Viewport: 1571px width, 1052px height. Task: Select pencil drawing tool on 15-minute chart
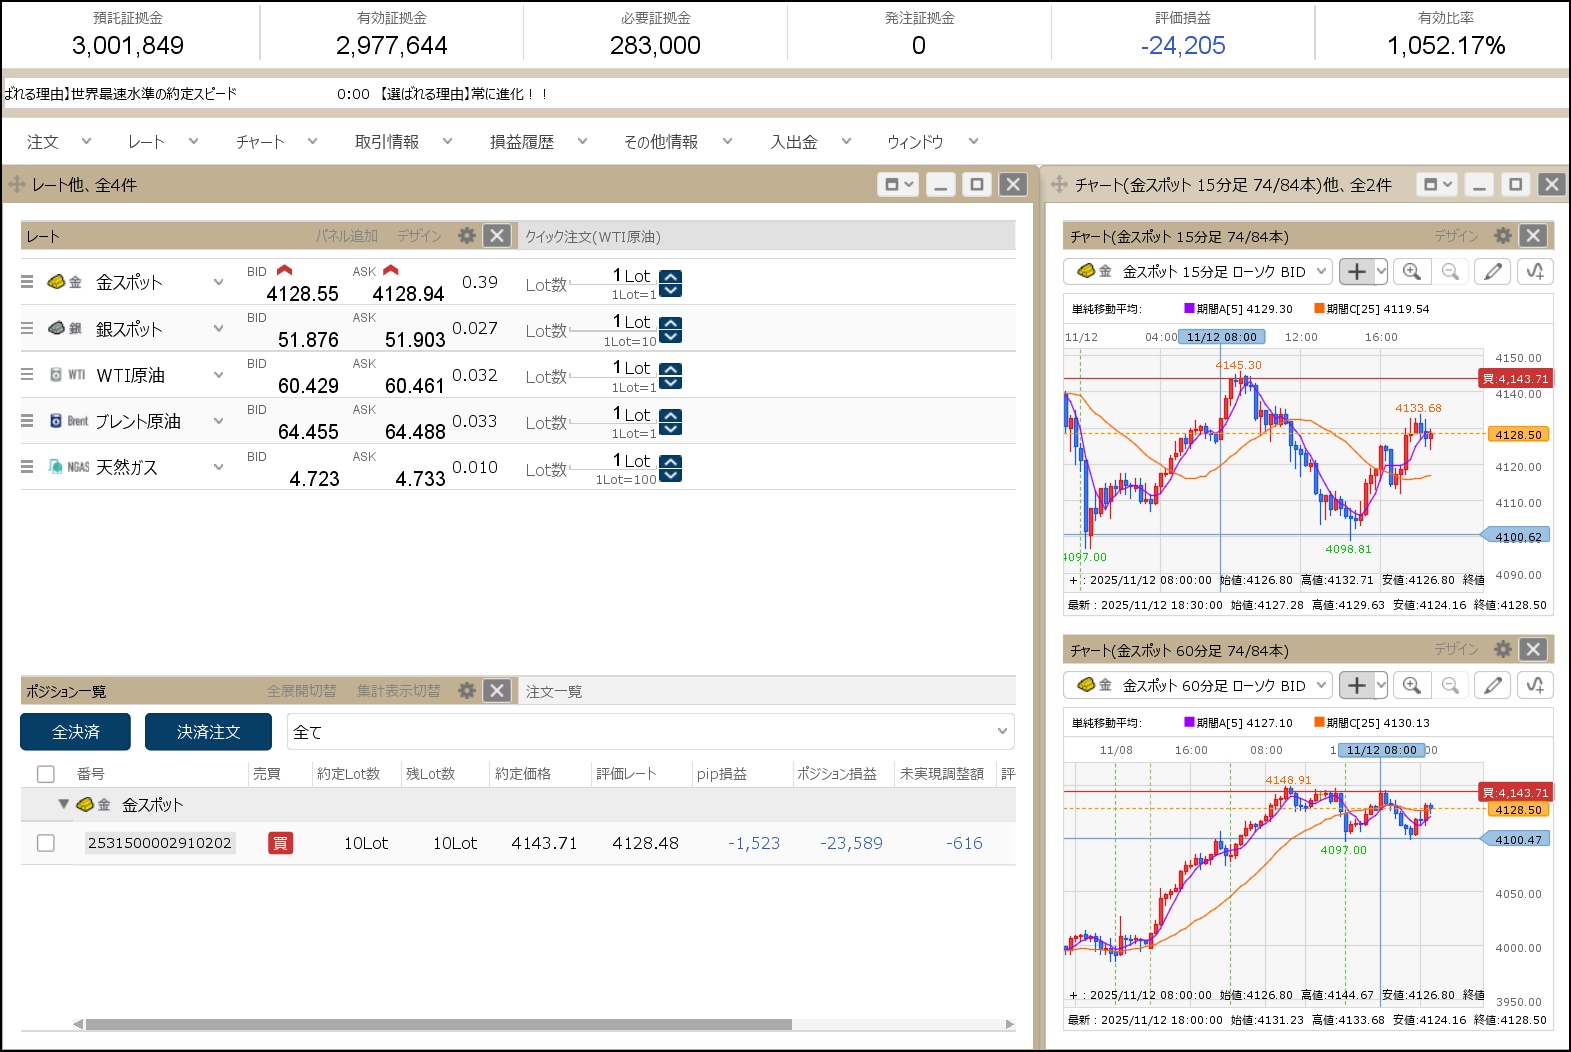[1492, 271]
